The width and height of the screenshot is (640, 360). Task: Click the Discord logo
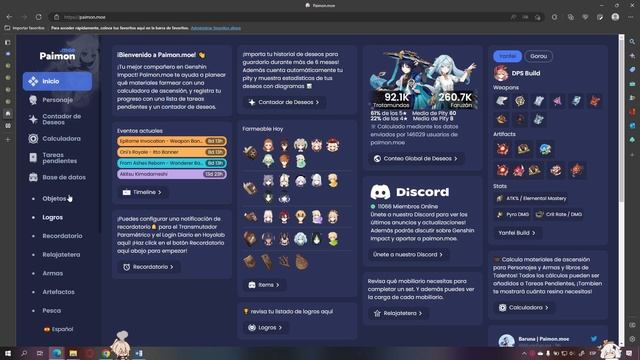[409, 192]
